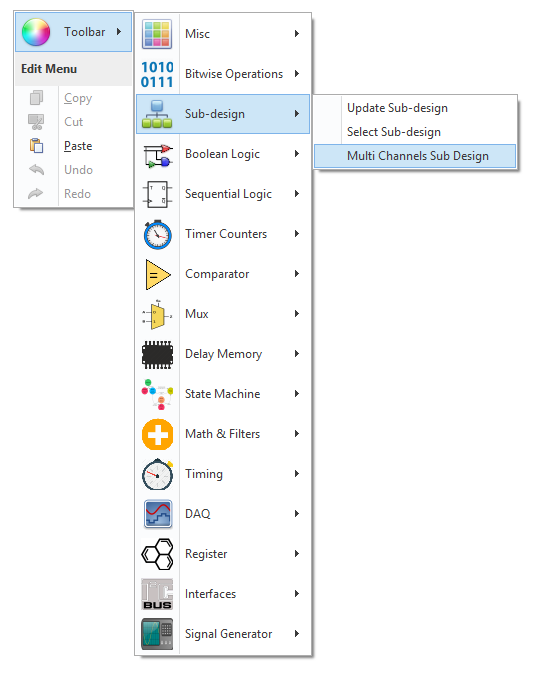The width and height of the screenshot is (539, 679).
Task: Expand the Timing submenu arrow
Action: (x=297, y=474)
